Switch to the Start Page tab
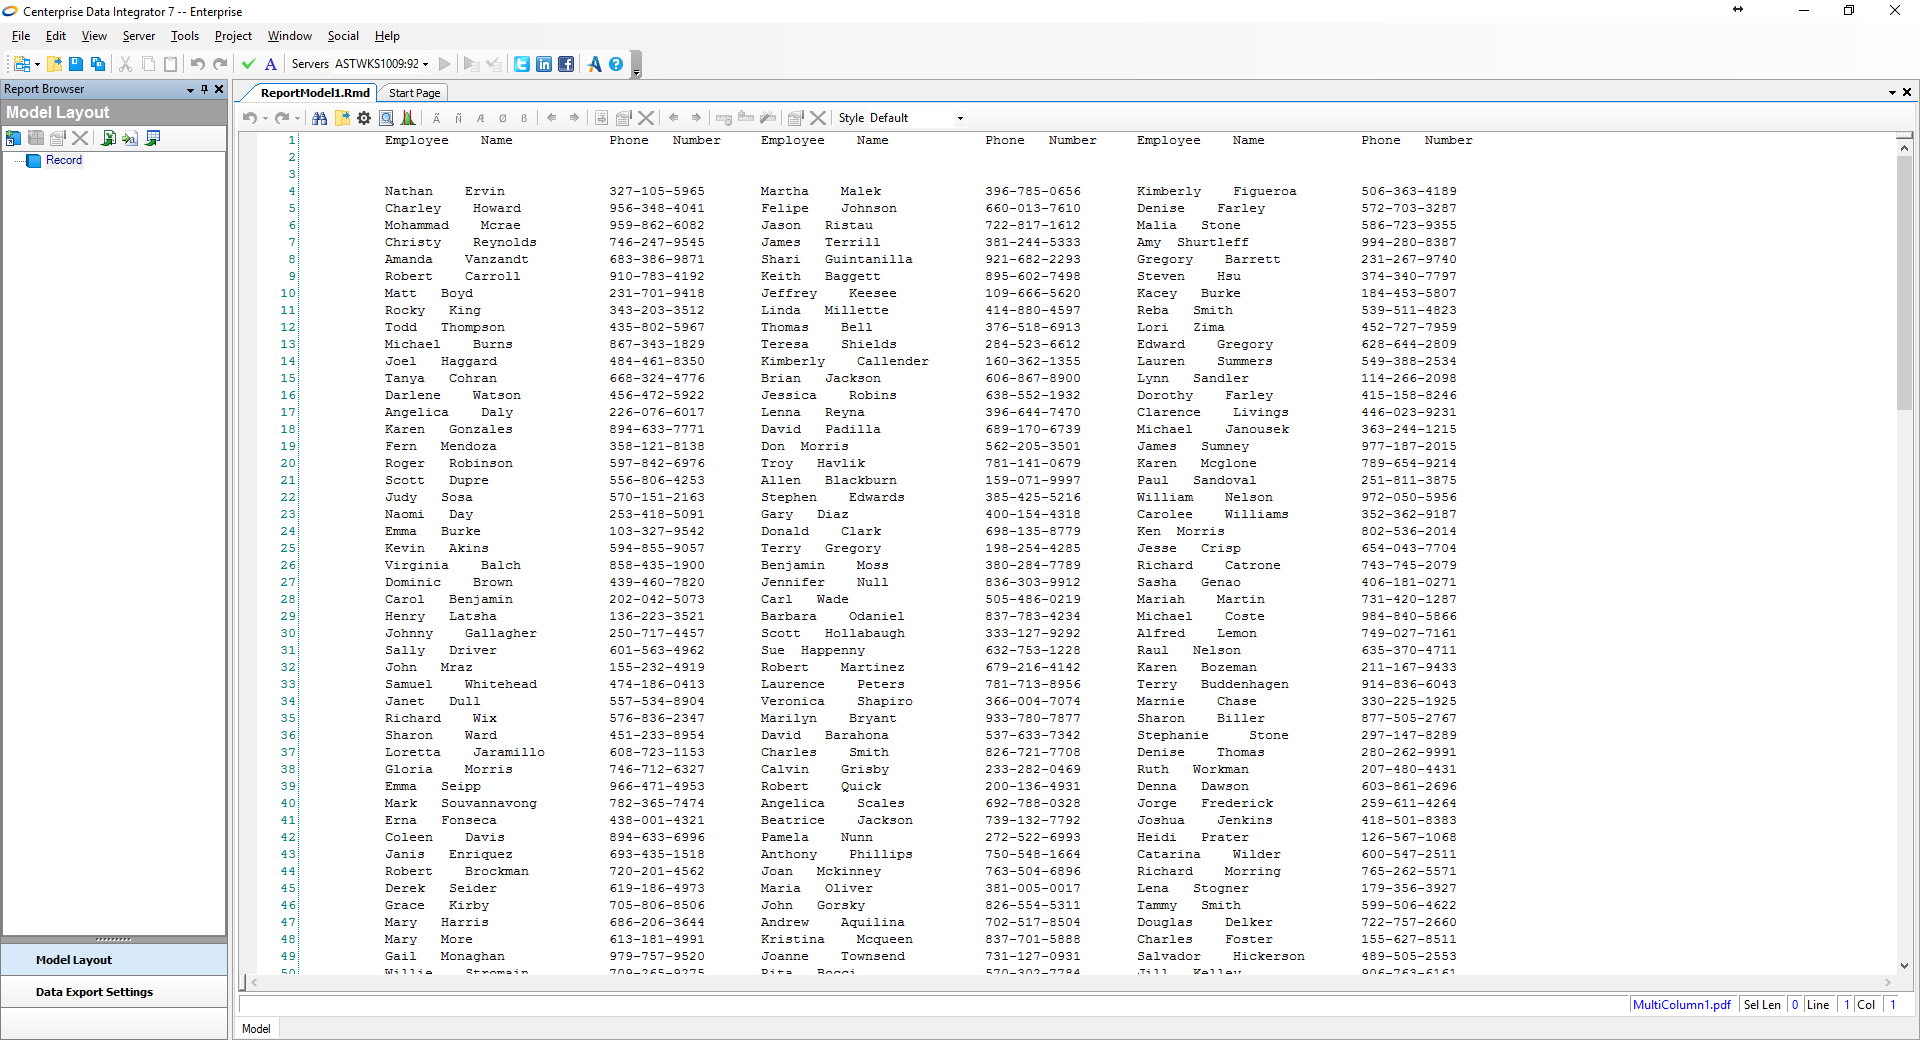Image resolution: width=1920 pixels, height=1040 pixels. [414, 93]
